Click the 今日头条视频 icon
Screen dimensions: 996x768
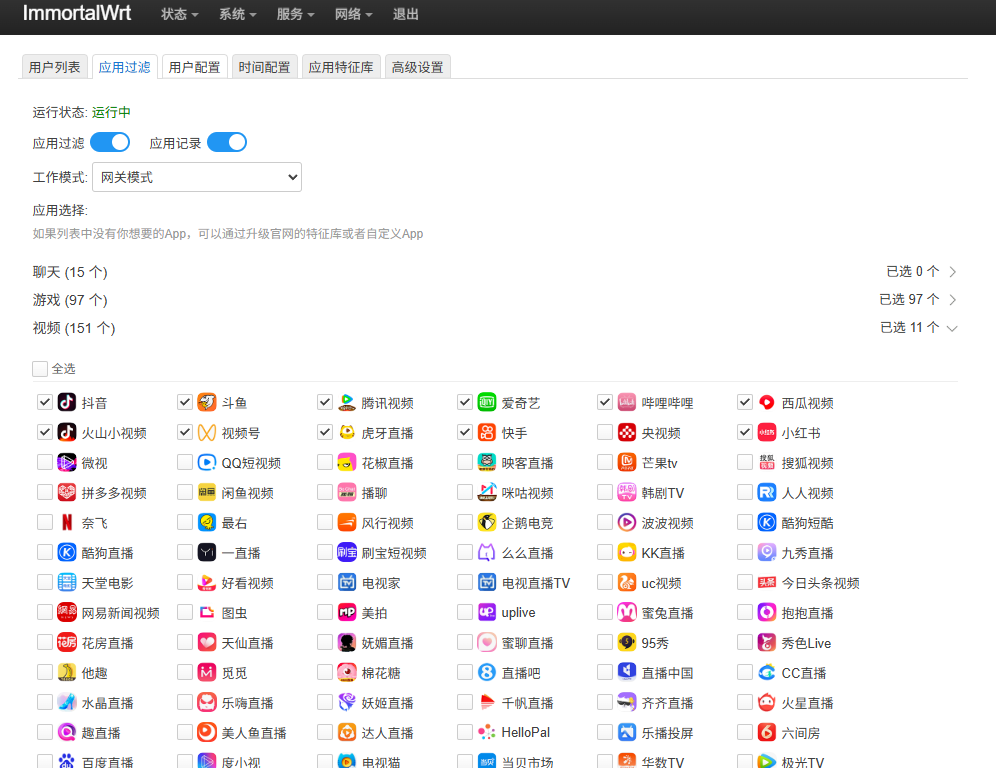point(767,583)
